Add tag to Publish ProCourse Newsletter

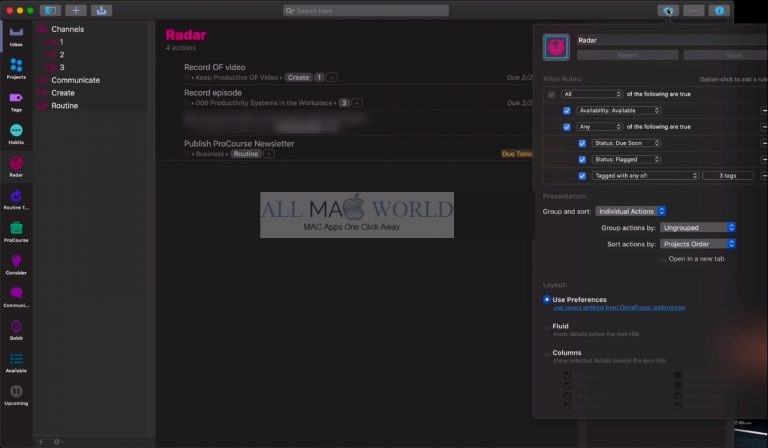(268, 154)
